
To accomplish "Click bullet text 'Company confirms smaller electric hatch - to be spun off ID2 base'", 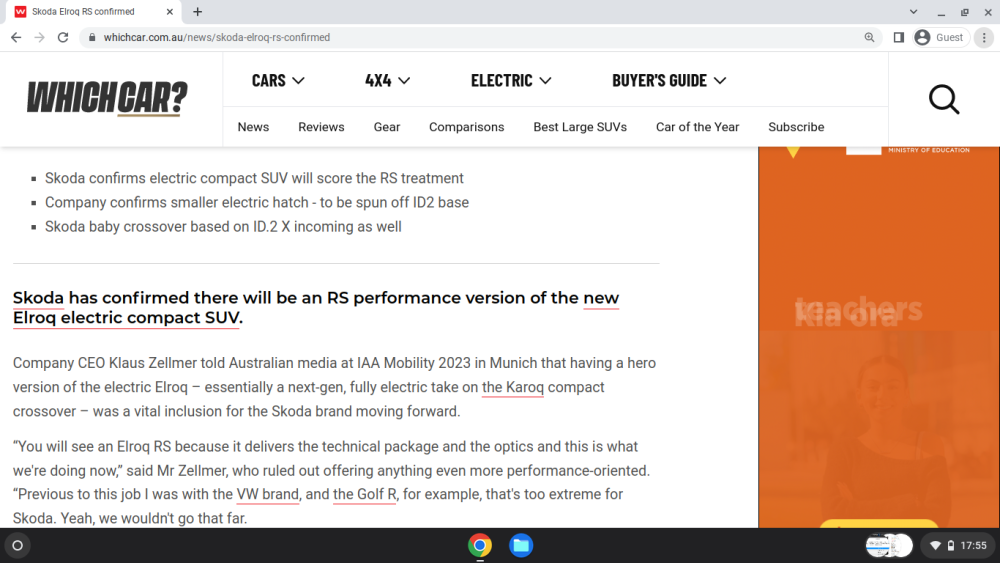I will [x=256, y=202].
